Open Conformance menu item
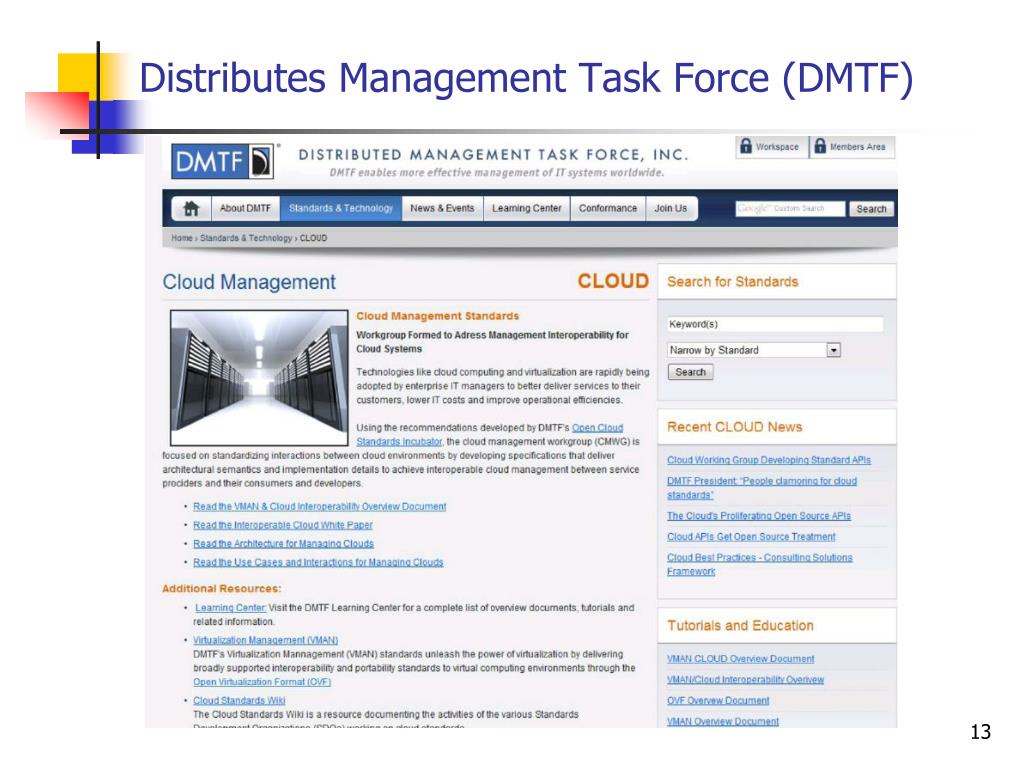Viewport: 1024px width, 768px height. click(x=608, y=208)
